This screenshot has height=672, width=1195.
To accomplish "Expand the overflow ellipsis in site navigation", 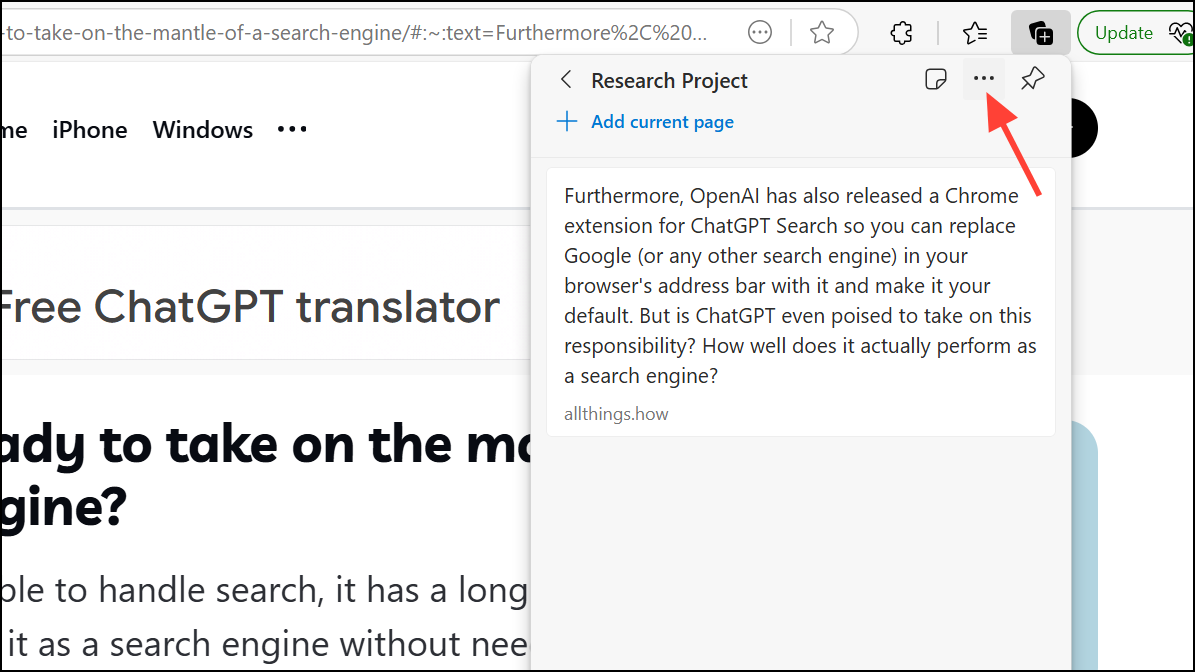I will (x=291, y=129).
